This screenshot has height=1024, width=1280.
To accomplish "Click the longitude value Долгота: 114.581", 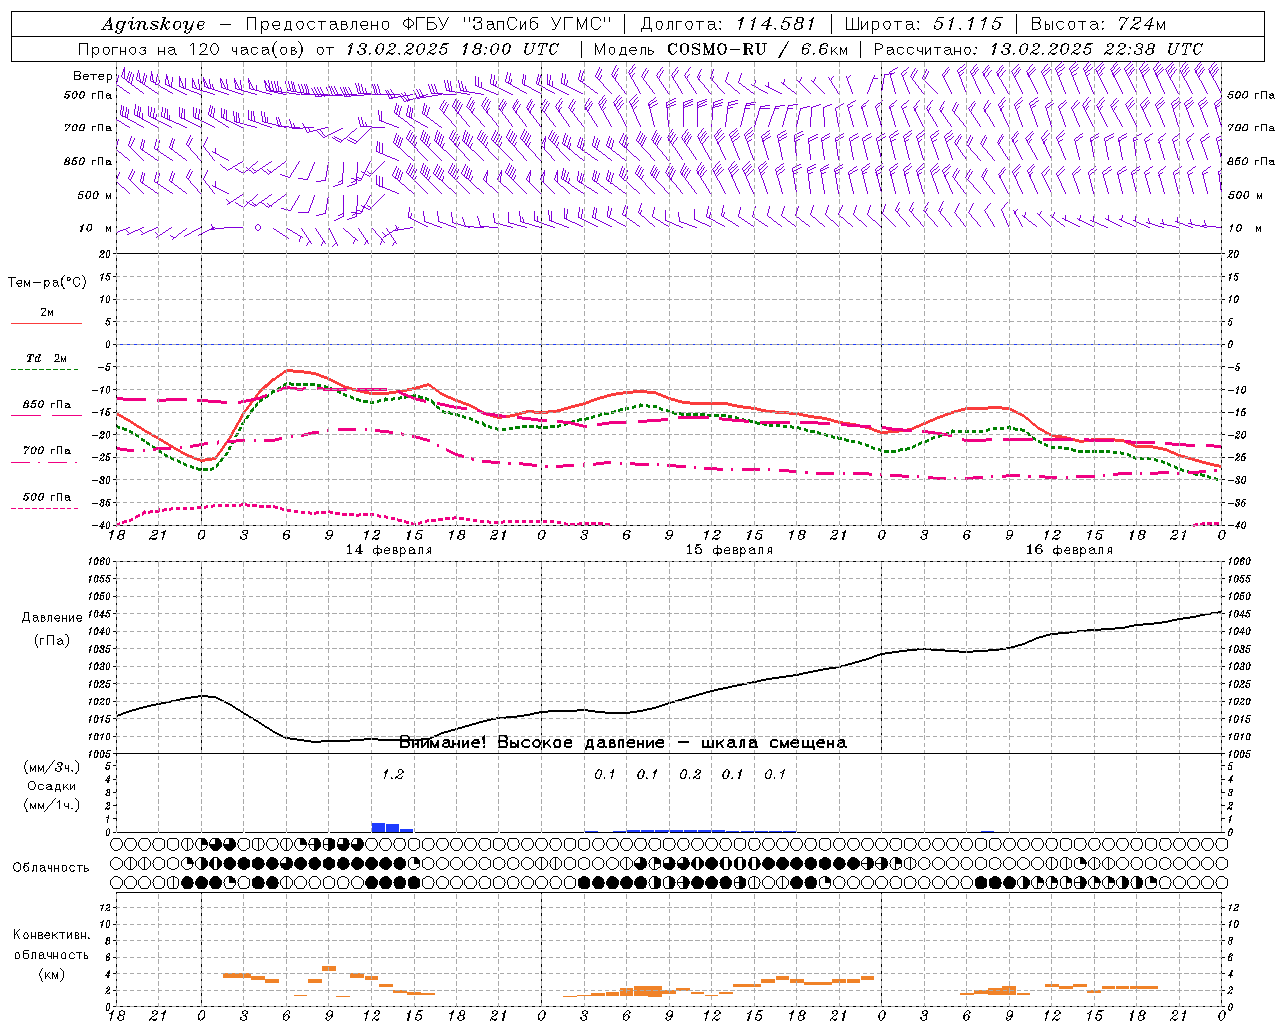I will [728, 24].
